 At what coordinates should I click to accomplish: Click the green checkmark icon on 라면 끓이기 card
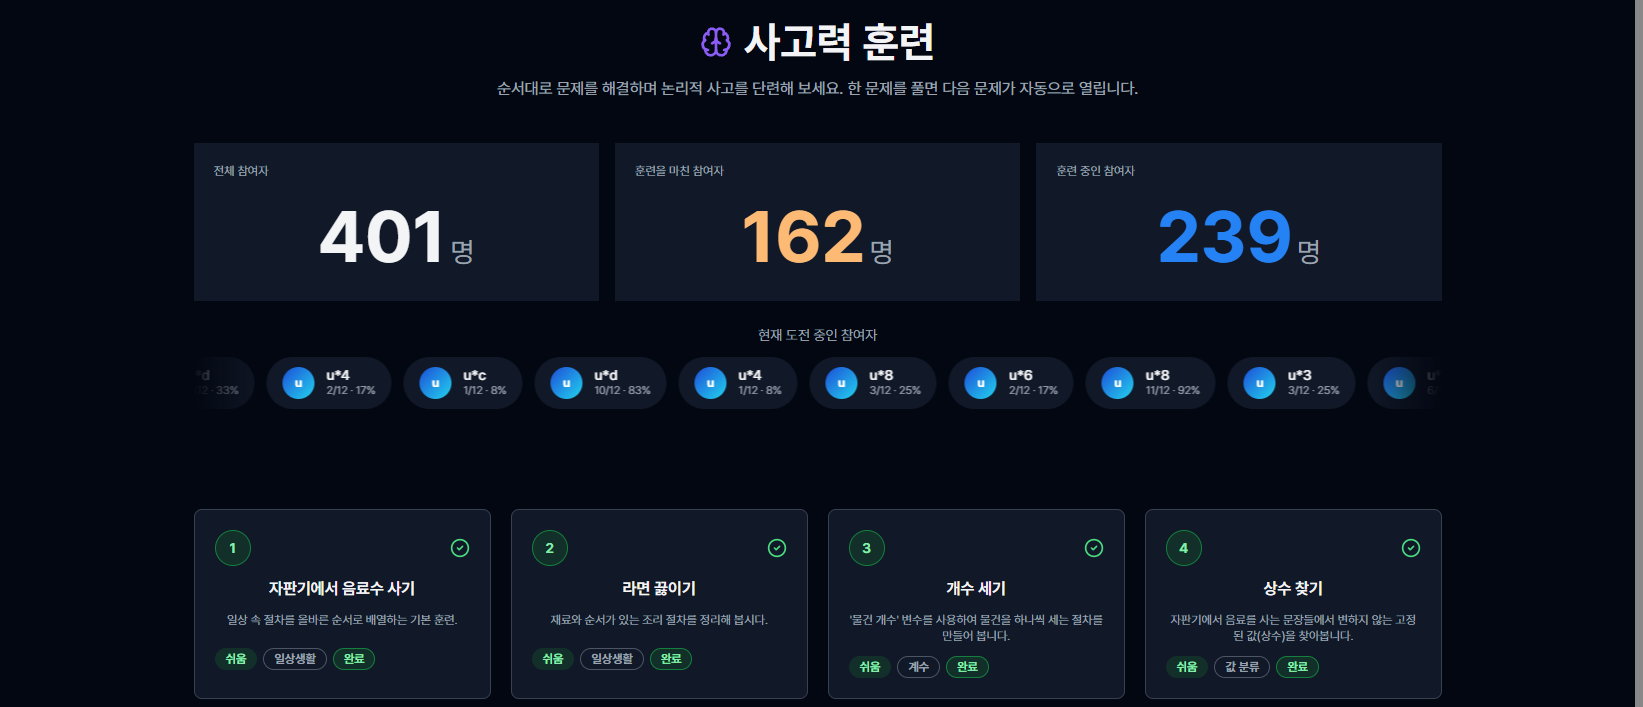tap(777, 548)
